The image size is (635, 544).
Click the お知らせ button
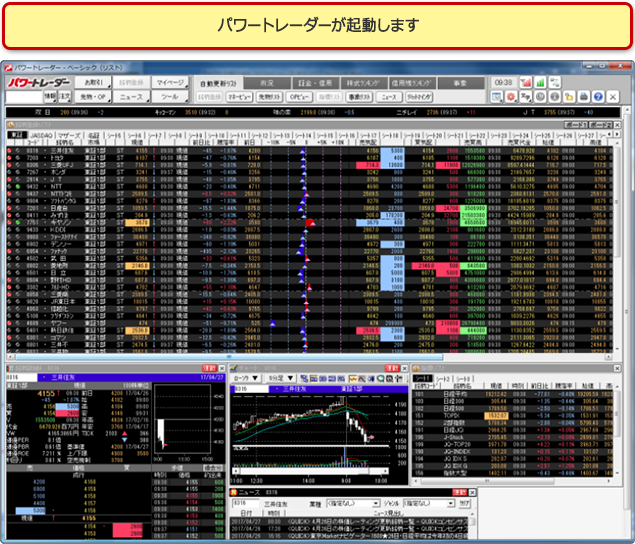pyautogui.click(x=93, y=82)
